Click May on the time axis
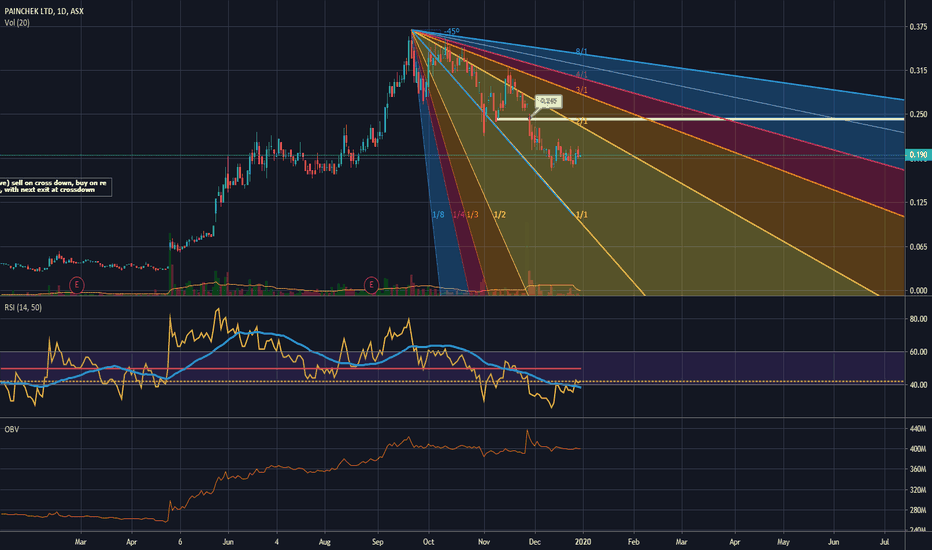 pyautogui.click(x=783, y=542)
